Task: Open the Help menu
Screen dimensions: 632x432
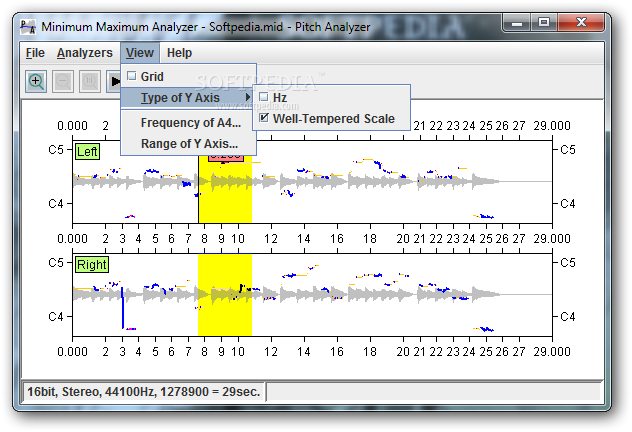Action: click(x=179, y=53)
